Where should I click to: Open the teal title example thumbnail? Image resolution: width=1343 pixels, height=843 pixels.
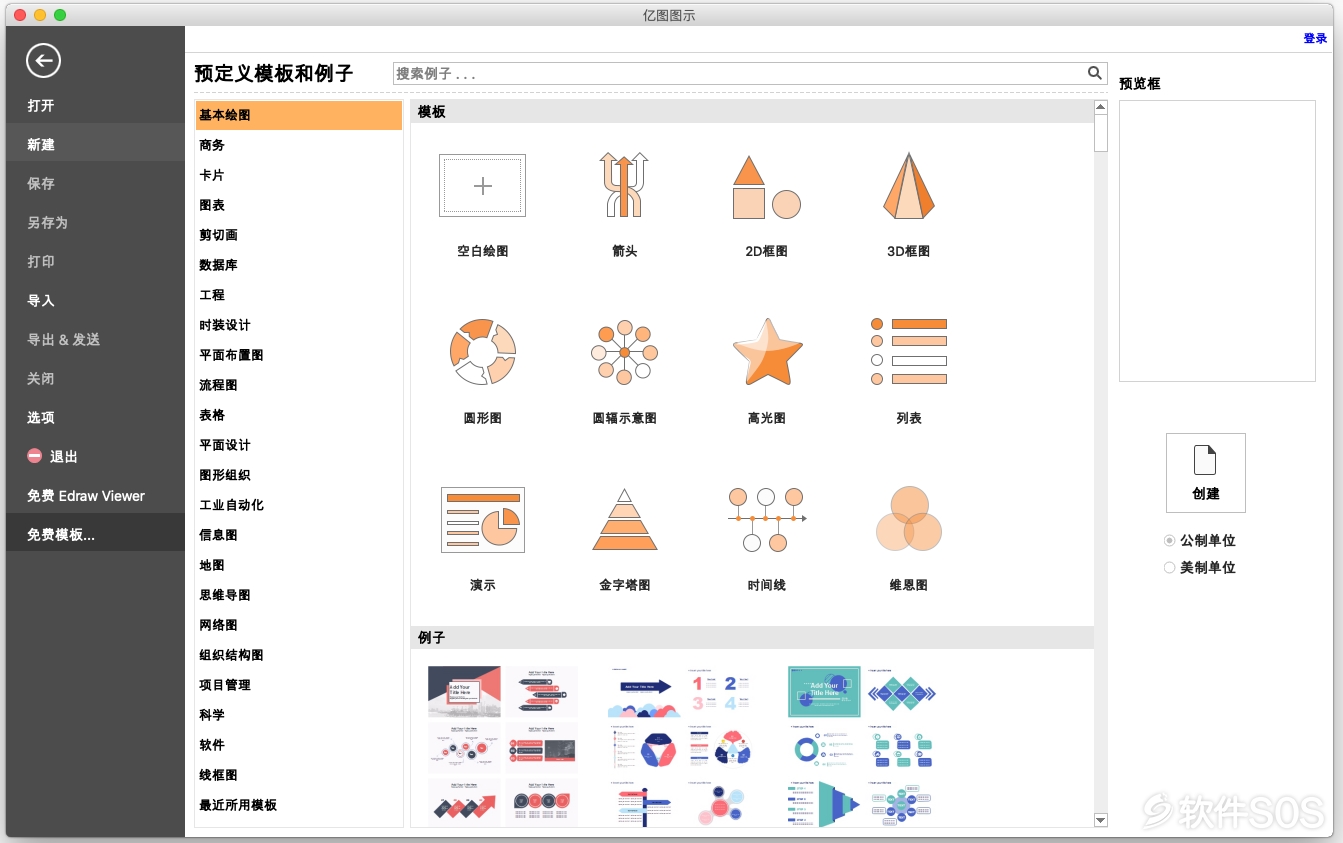click(x=861, y=745)
